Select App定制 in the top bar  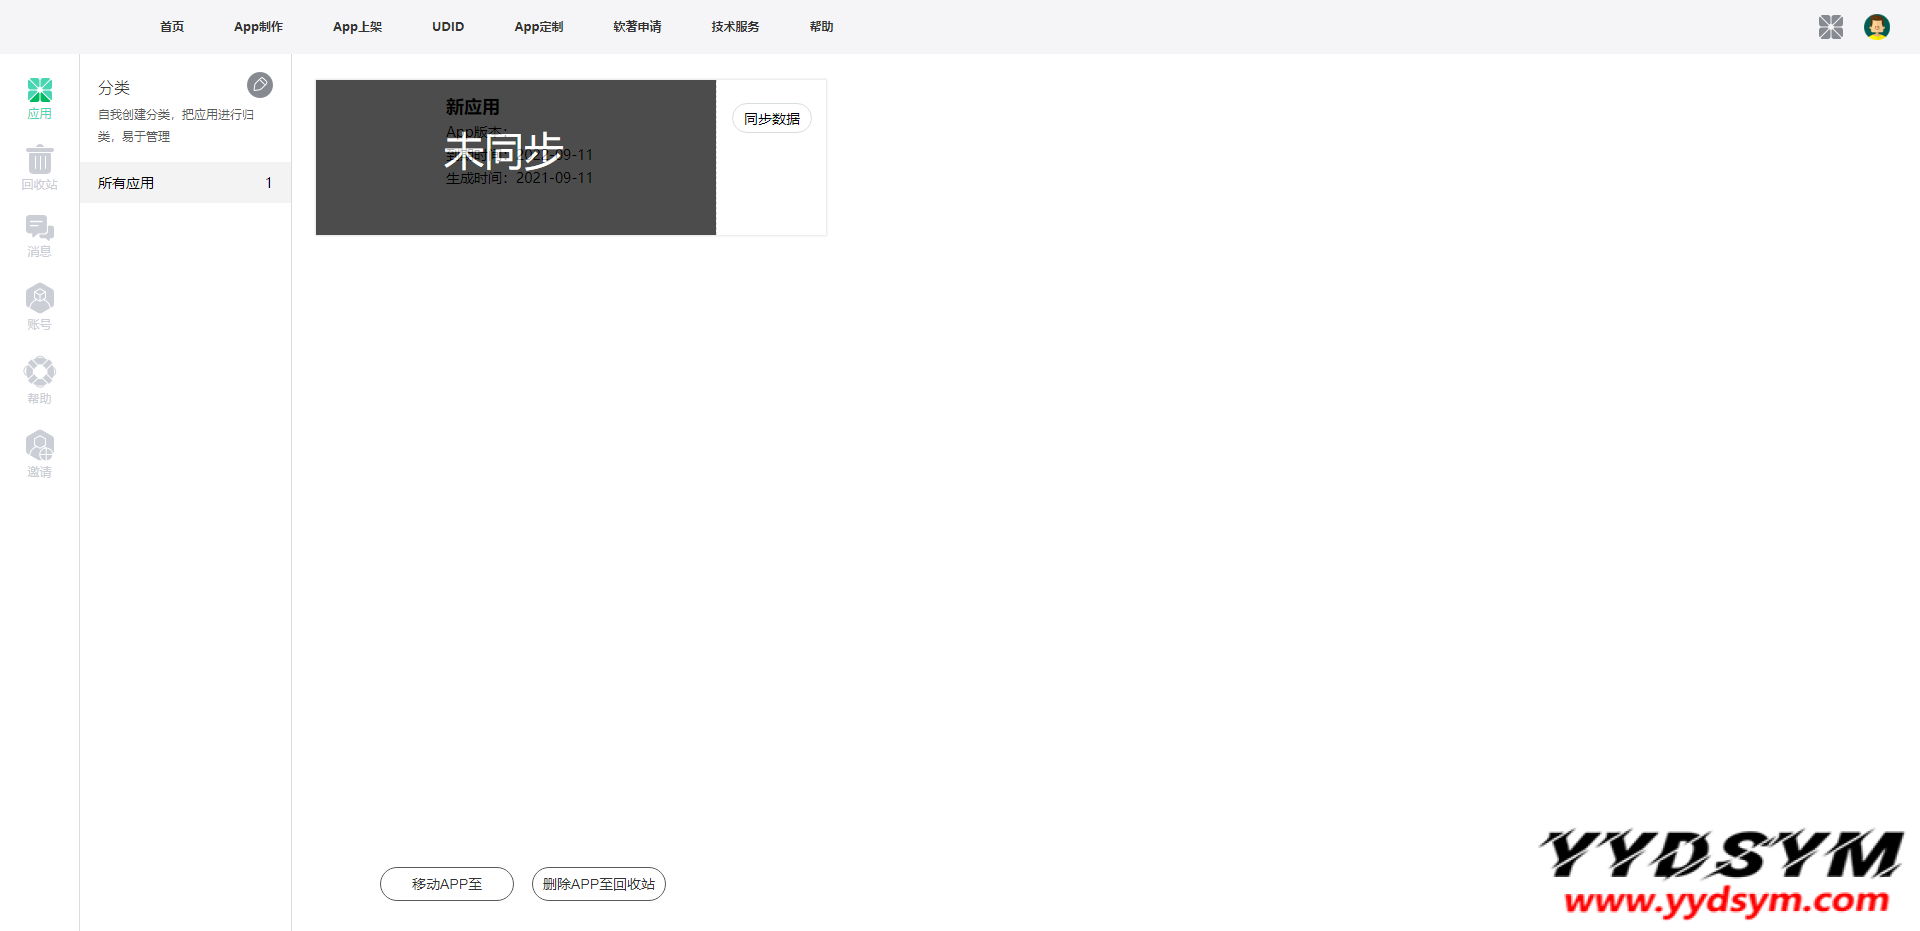[538, 27]
